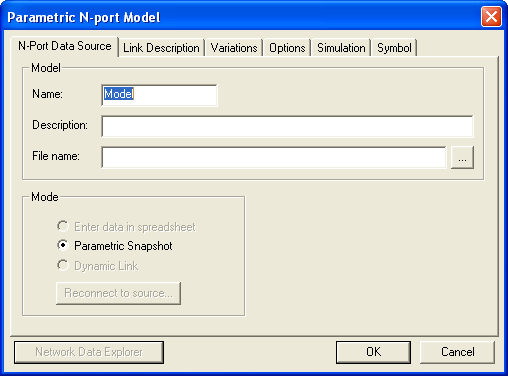
Task: Focus the model Name field
Action: click(x=159, y=95)
